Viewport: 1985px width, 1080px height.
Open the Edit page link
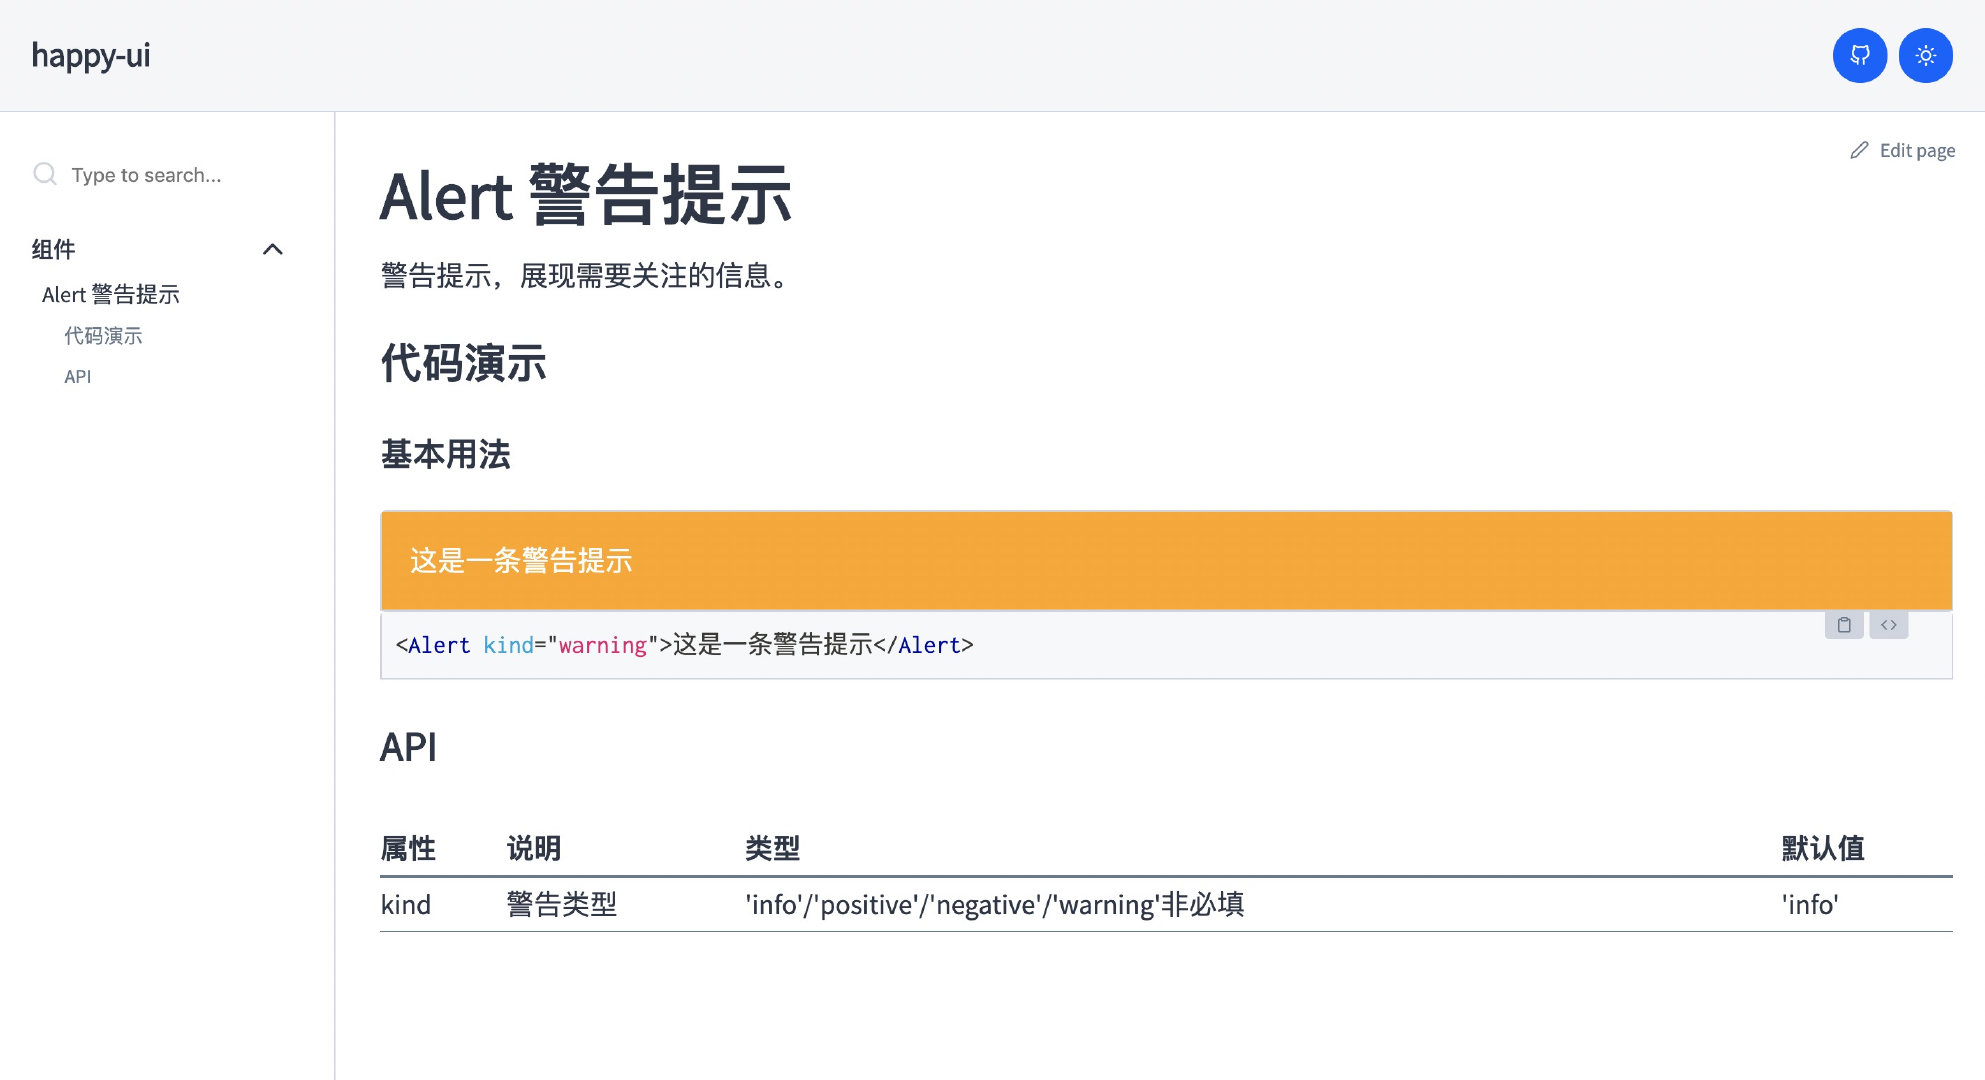(1903, 150)
